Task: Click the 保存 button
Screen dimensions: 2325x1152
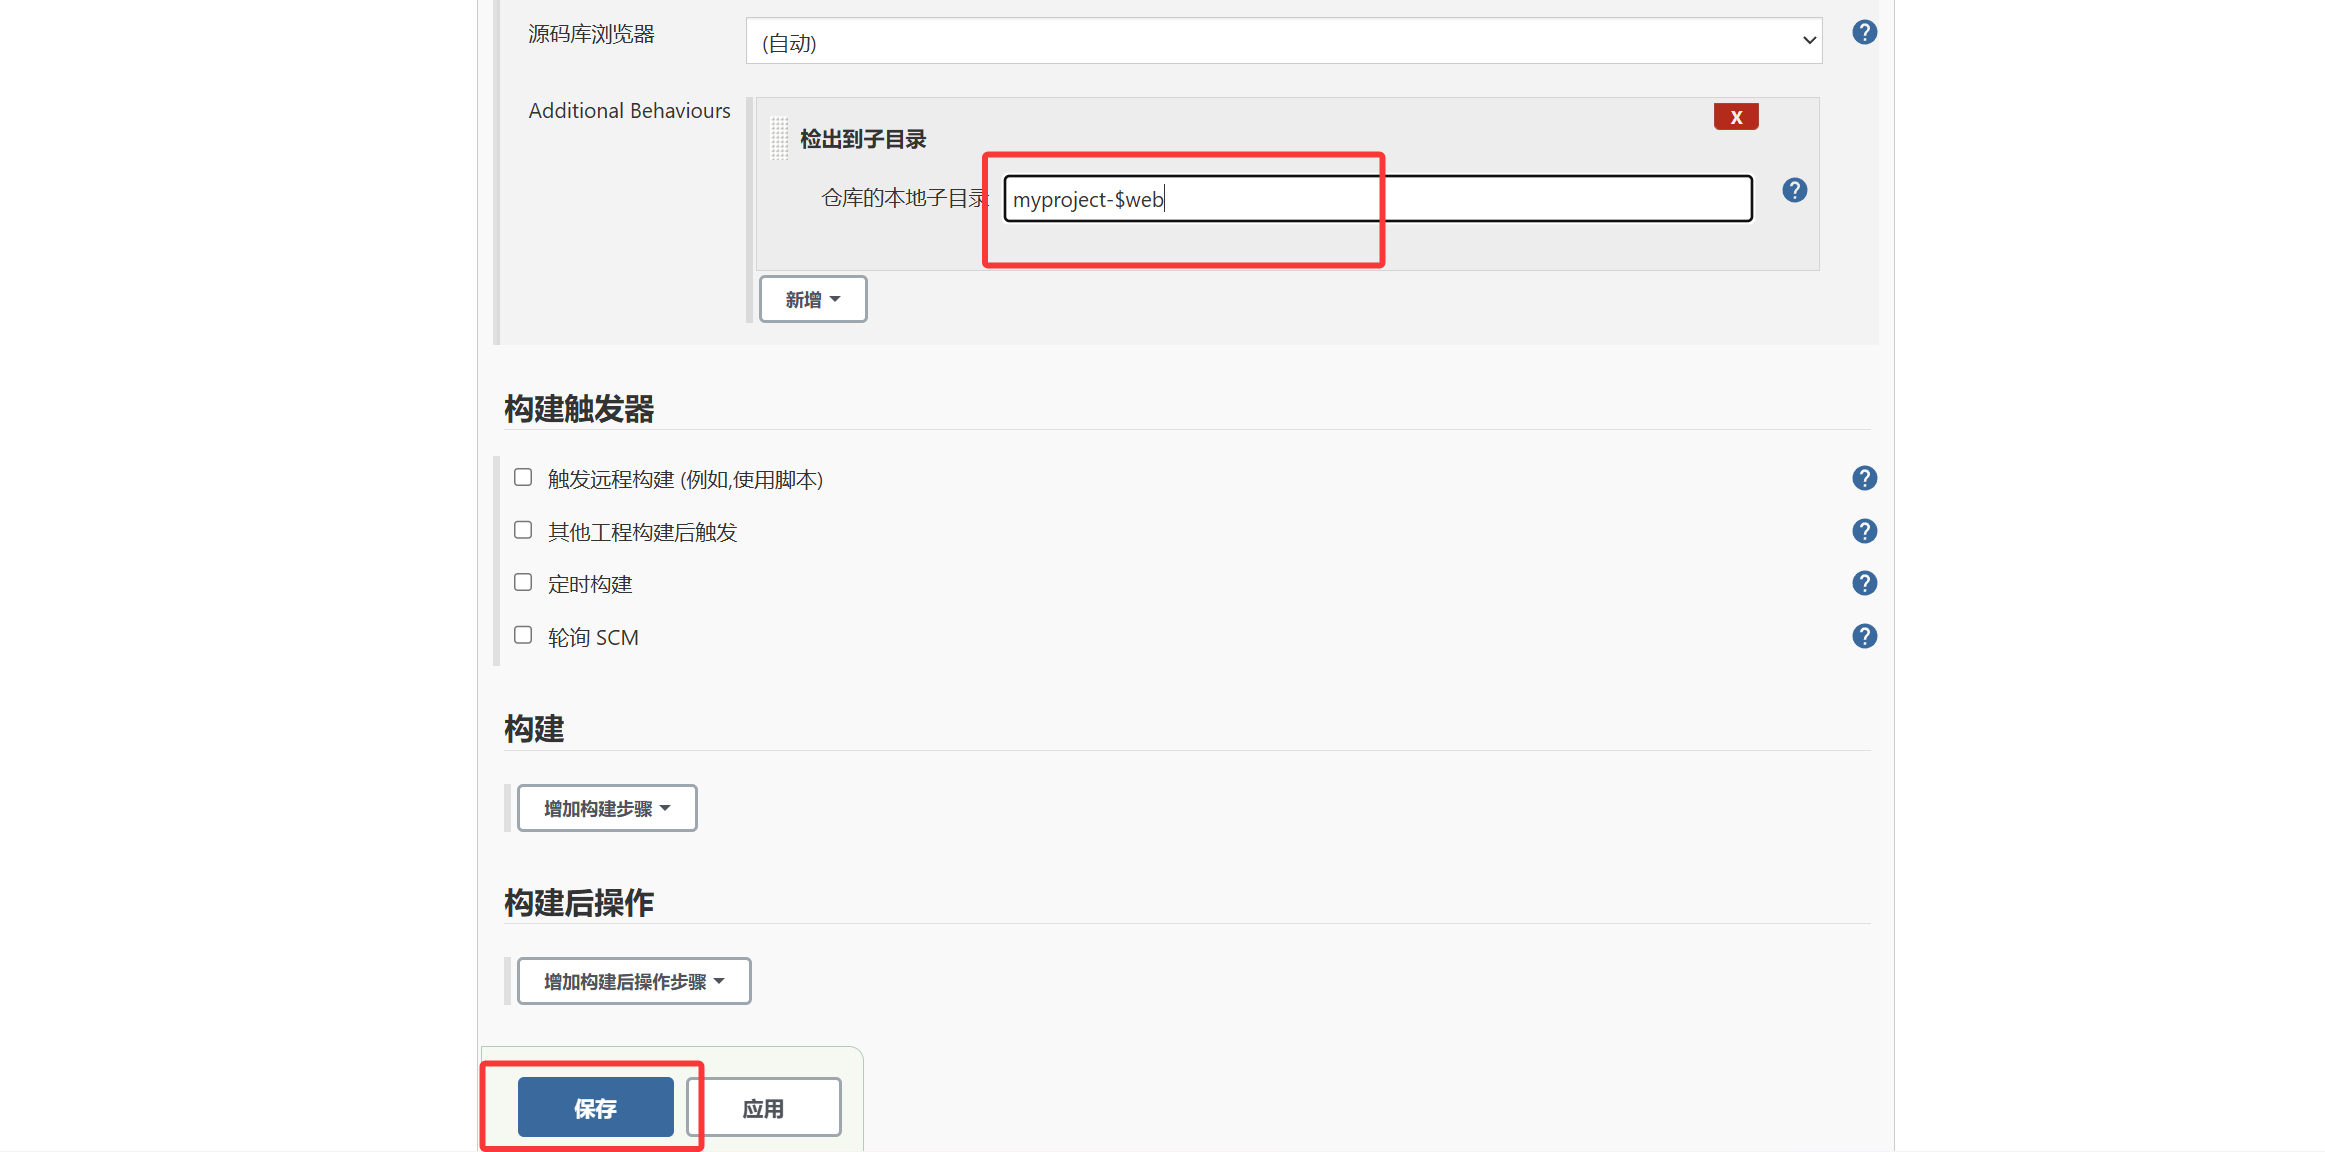Action: 596,1107
